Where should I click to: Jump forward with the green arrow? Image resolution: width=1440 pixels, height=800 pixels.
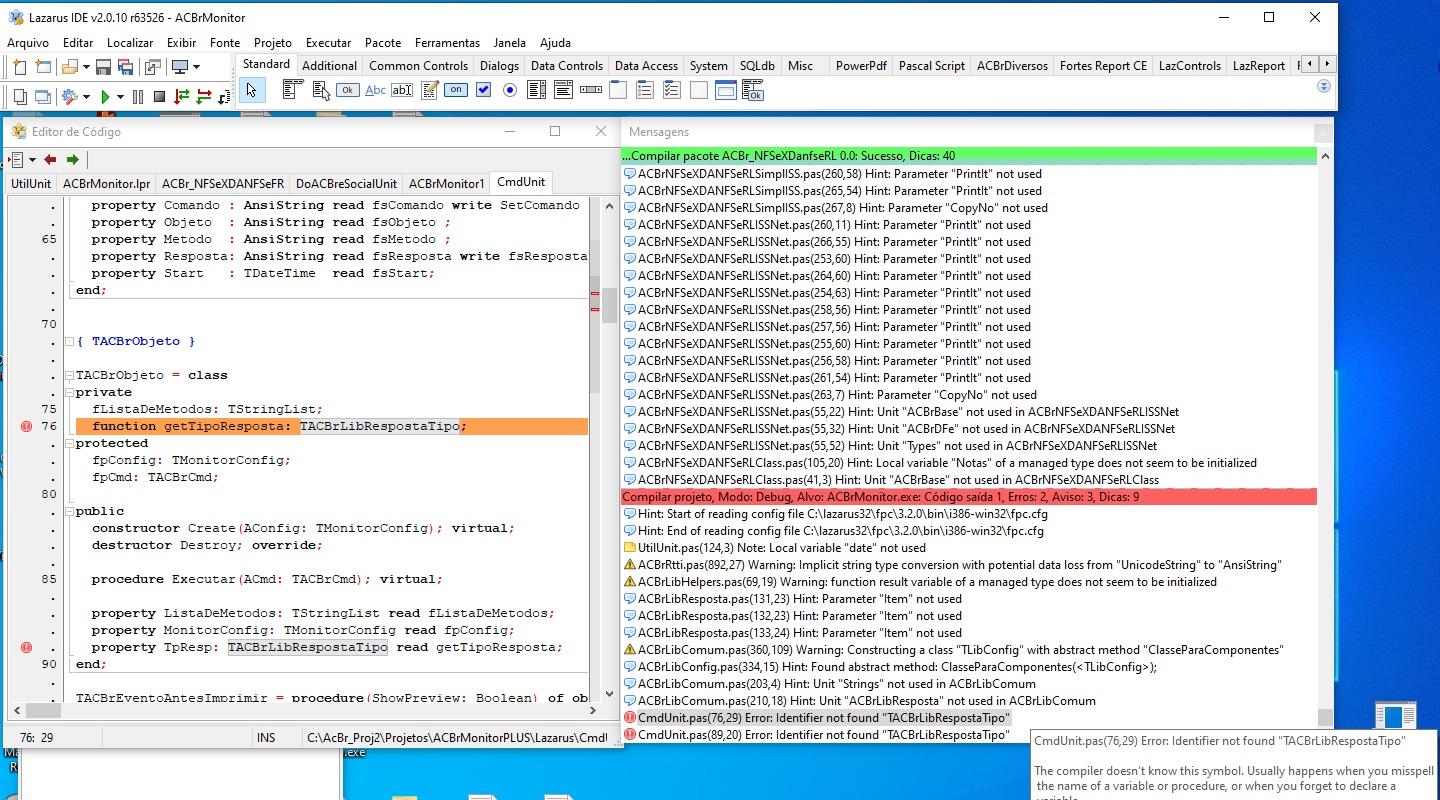click(x=72, y=159)
